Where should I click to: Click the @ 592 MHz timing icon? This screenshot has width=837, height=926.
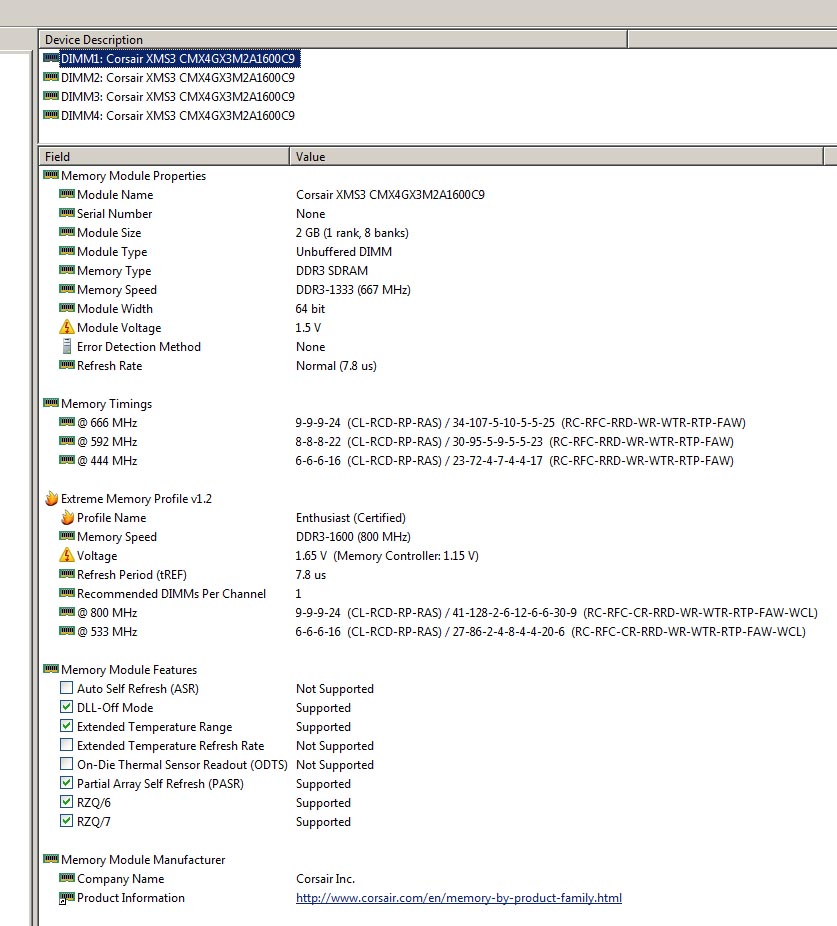[x=67, y=441]
